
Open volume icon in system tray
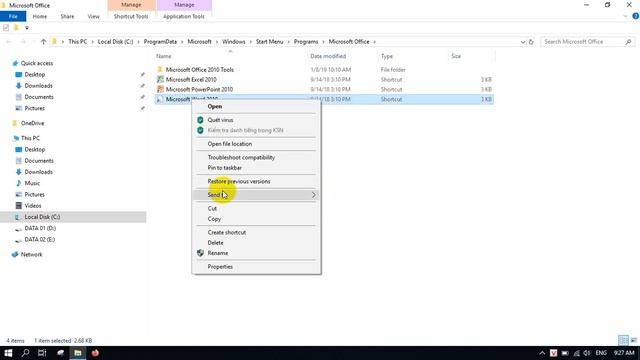pos(587,353)
